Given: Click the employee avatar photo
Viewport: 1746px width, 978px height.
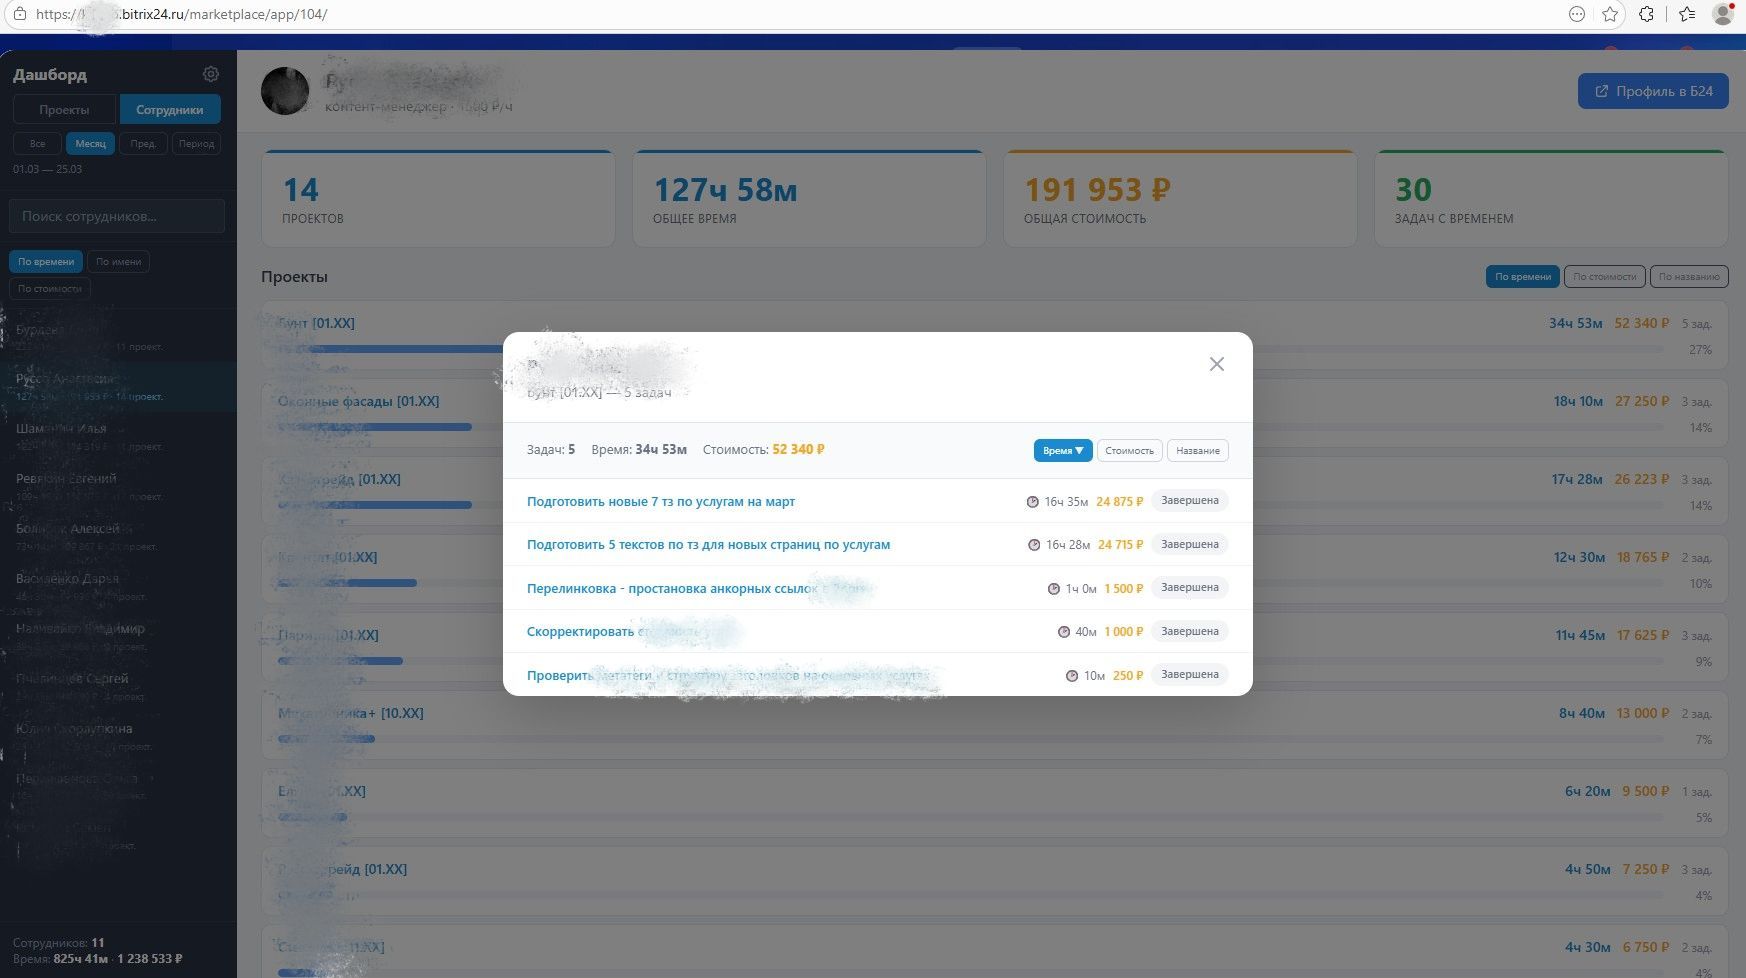Looking at the screenshot, I should (x=285, y=91).
